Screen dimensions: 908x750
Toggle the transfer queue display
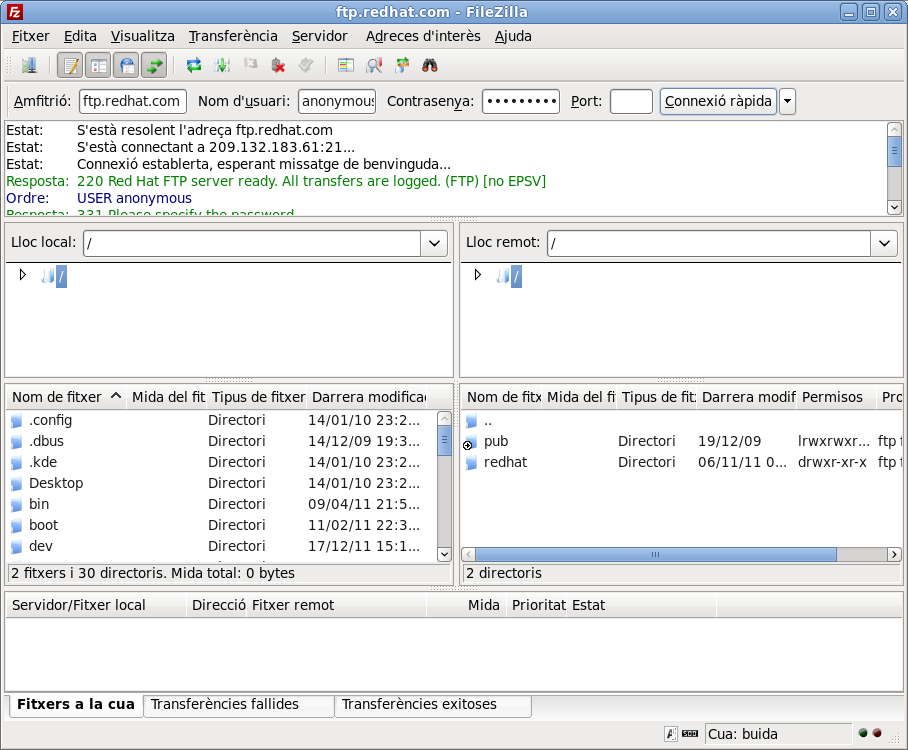[x=154, y=66]
